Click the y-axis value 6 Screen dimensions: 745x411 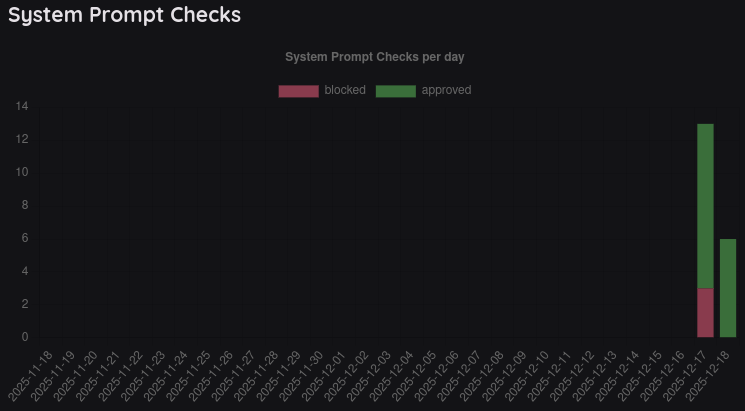[25, 238]
